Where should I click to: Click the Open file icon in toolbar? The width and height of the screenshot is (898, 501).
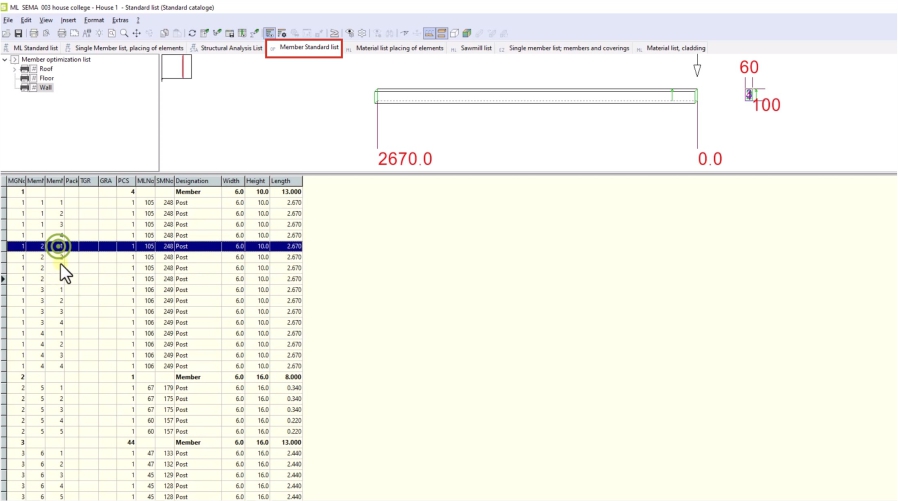[x=7, y=33]
